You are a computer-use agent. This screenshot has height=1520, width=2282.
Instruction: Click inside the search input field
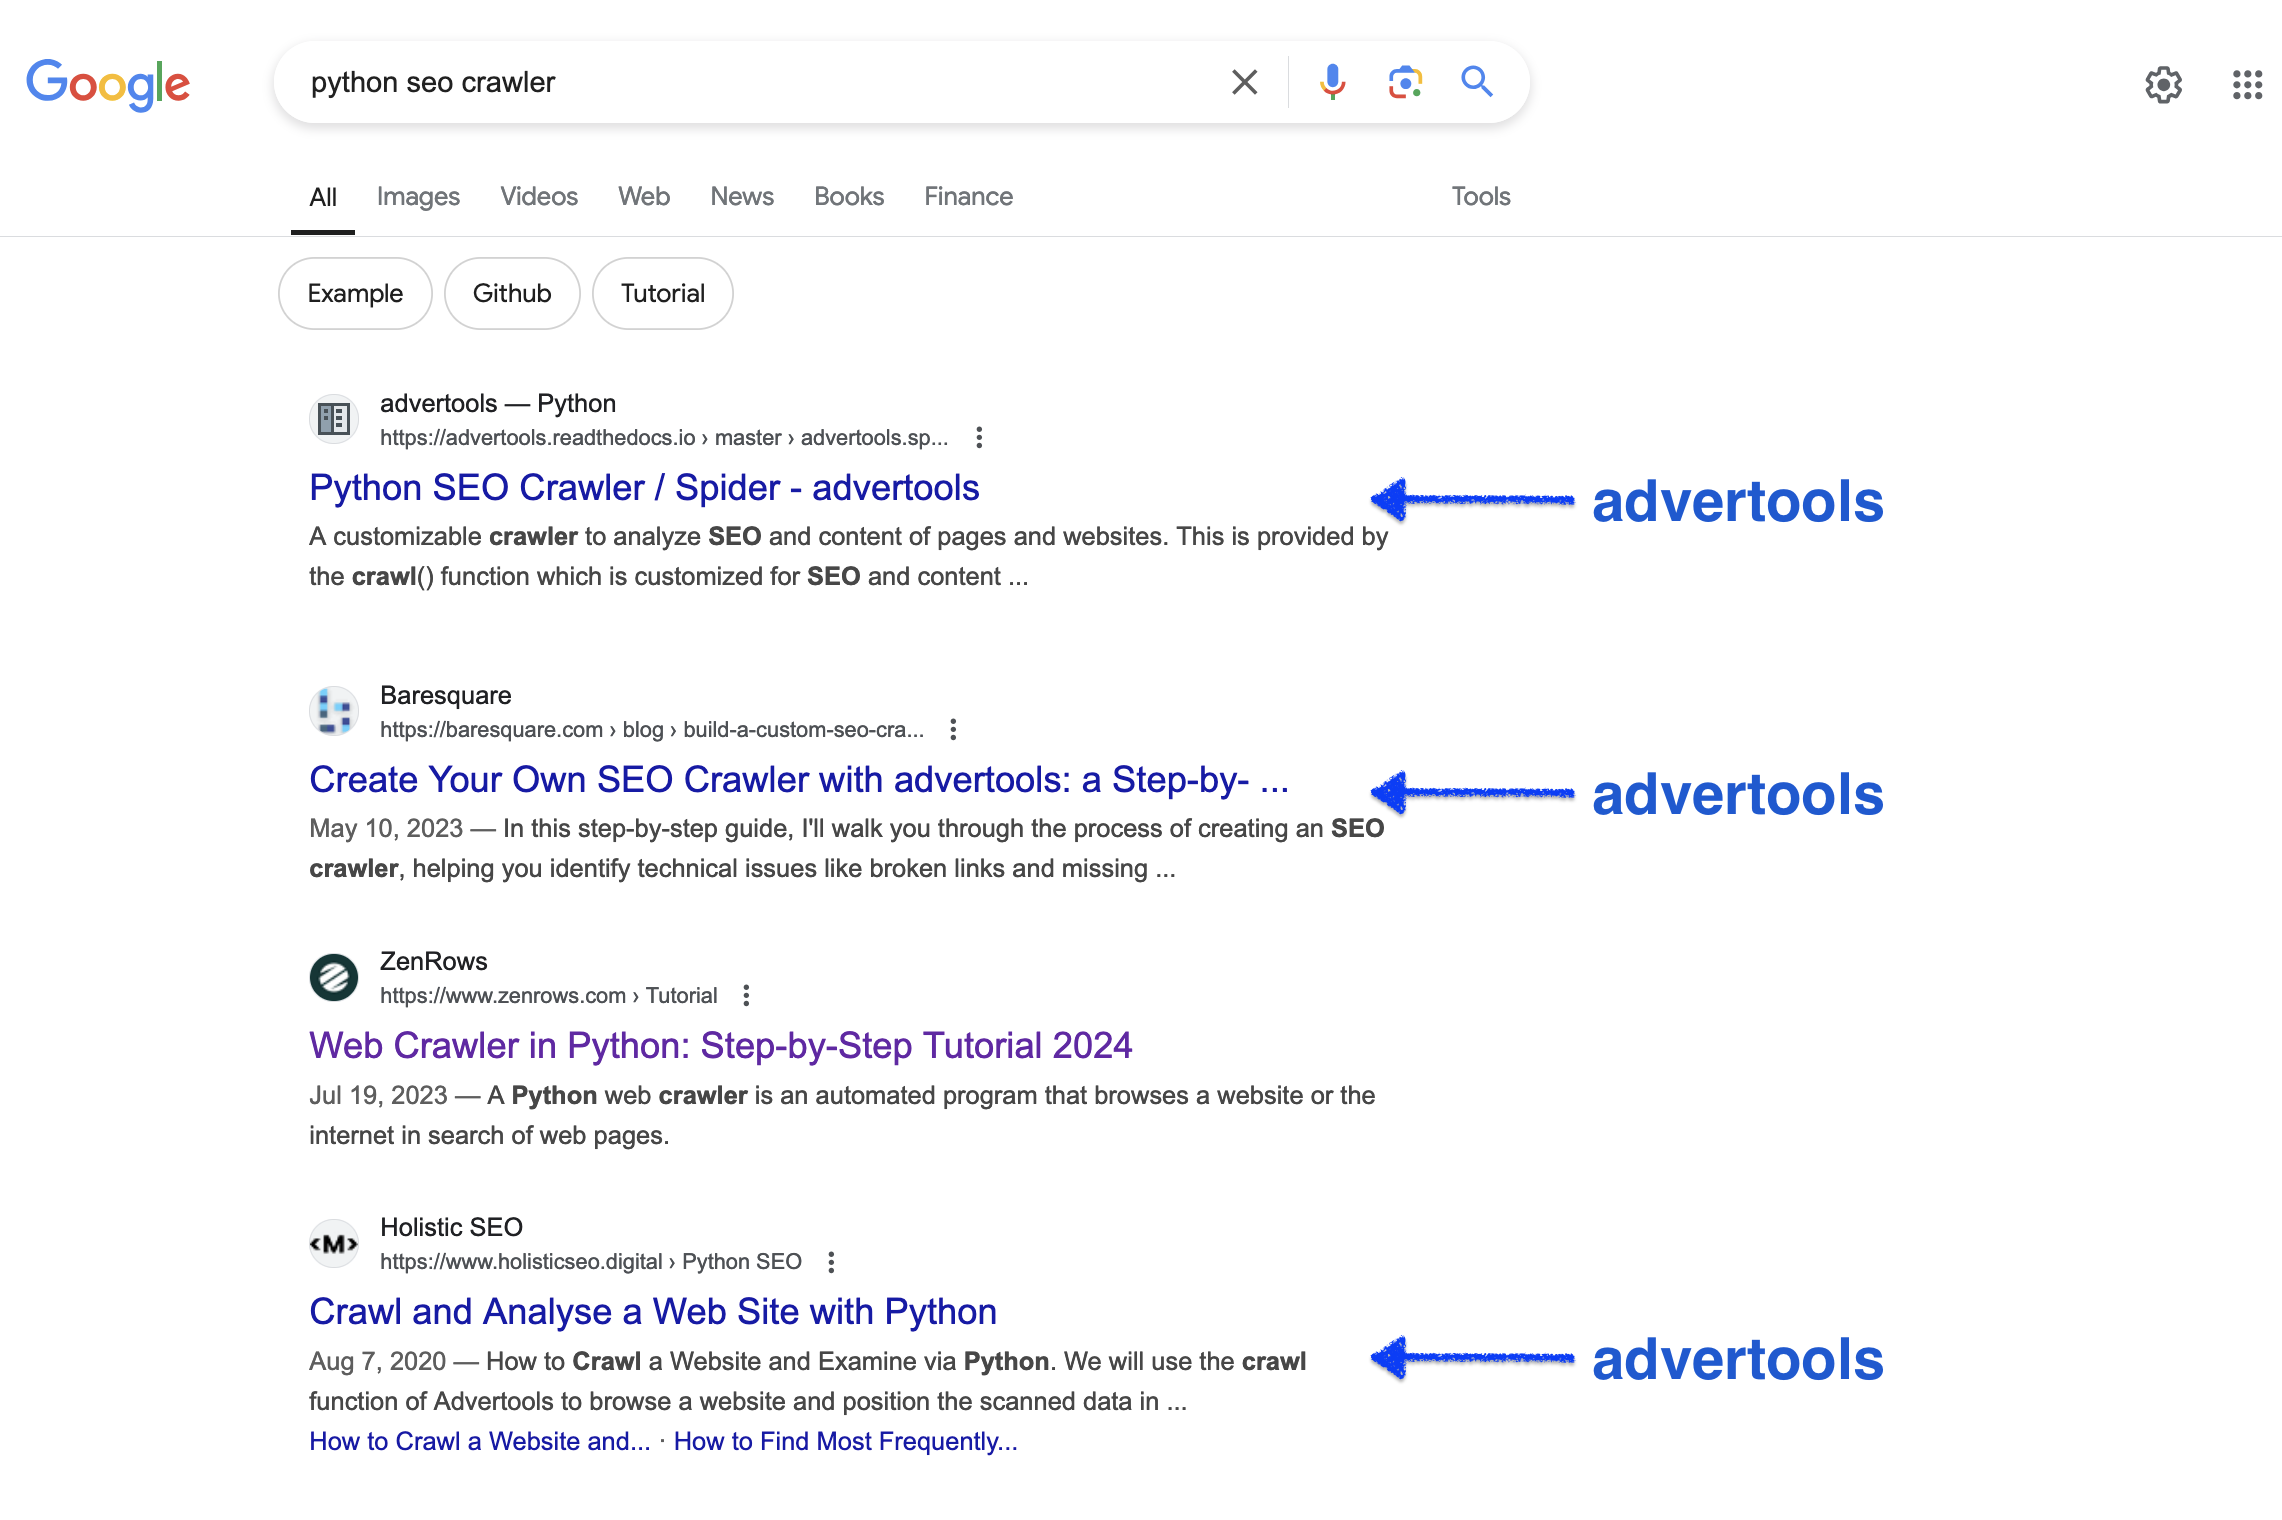[x=760, y=82]
